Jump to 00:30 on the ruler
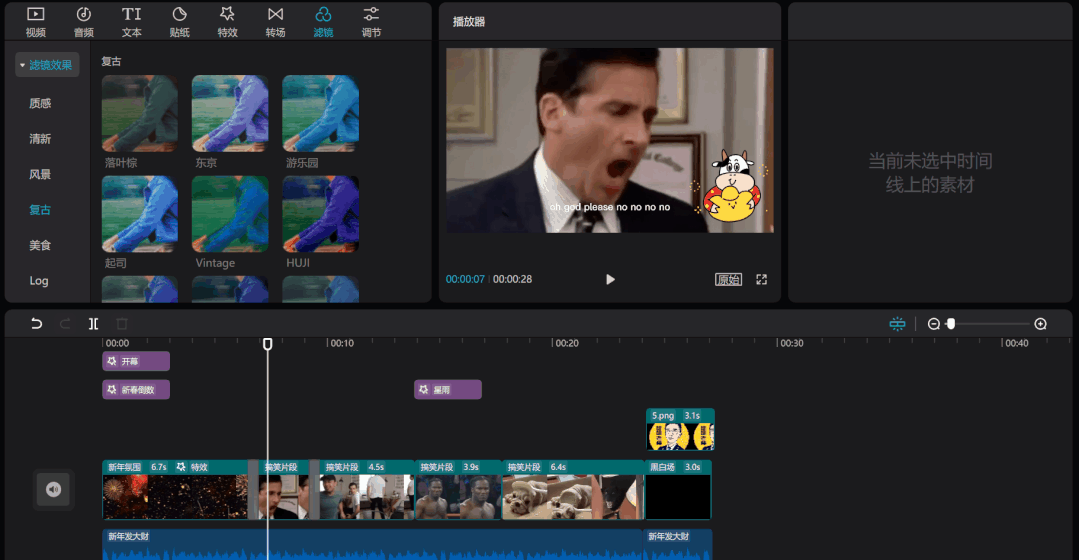This screenshot has width=1079, height=560. click(791, 343)
